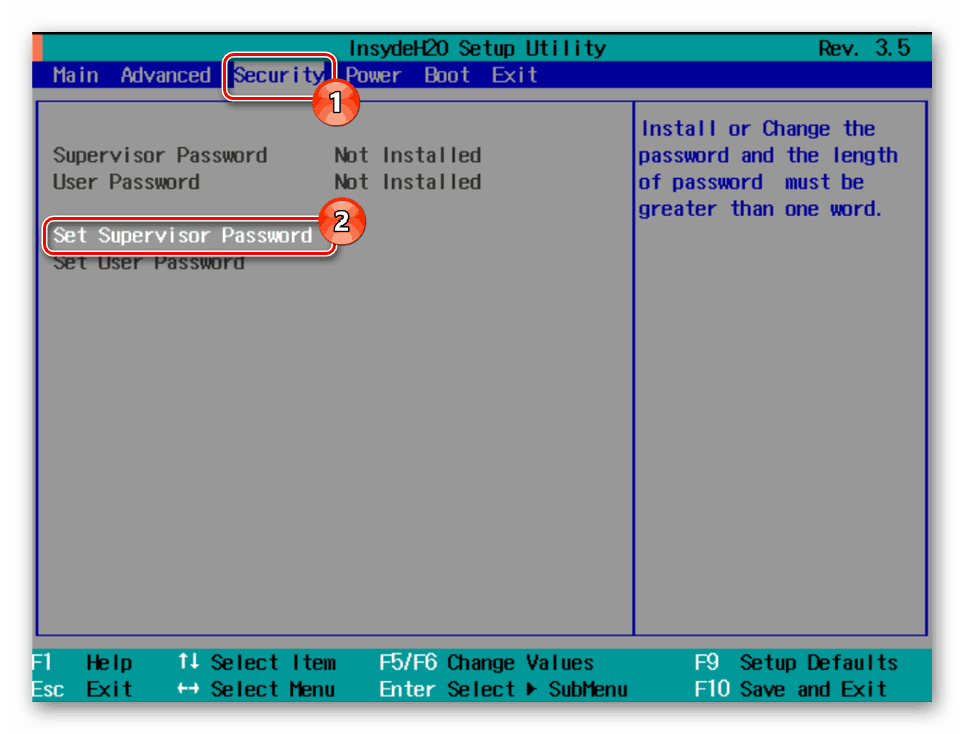Click the red number 1 badge

[336, 101]
